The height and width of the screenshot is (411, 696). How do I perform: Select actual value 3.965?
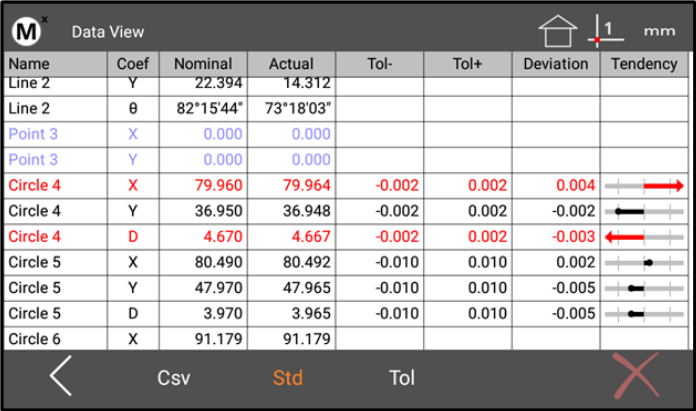(311, 314)
